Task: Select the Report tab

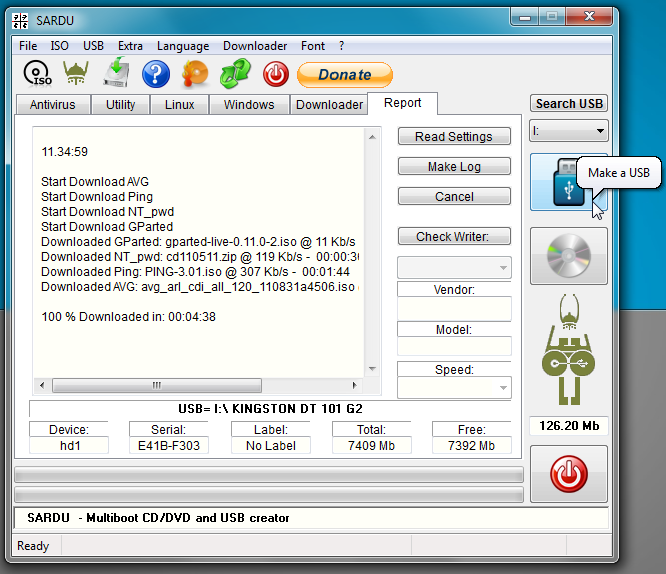Action: coord(403,103)
